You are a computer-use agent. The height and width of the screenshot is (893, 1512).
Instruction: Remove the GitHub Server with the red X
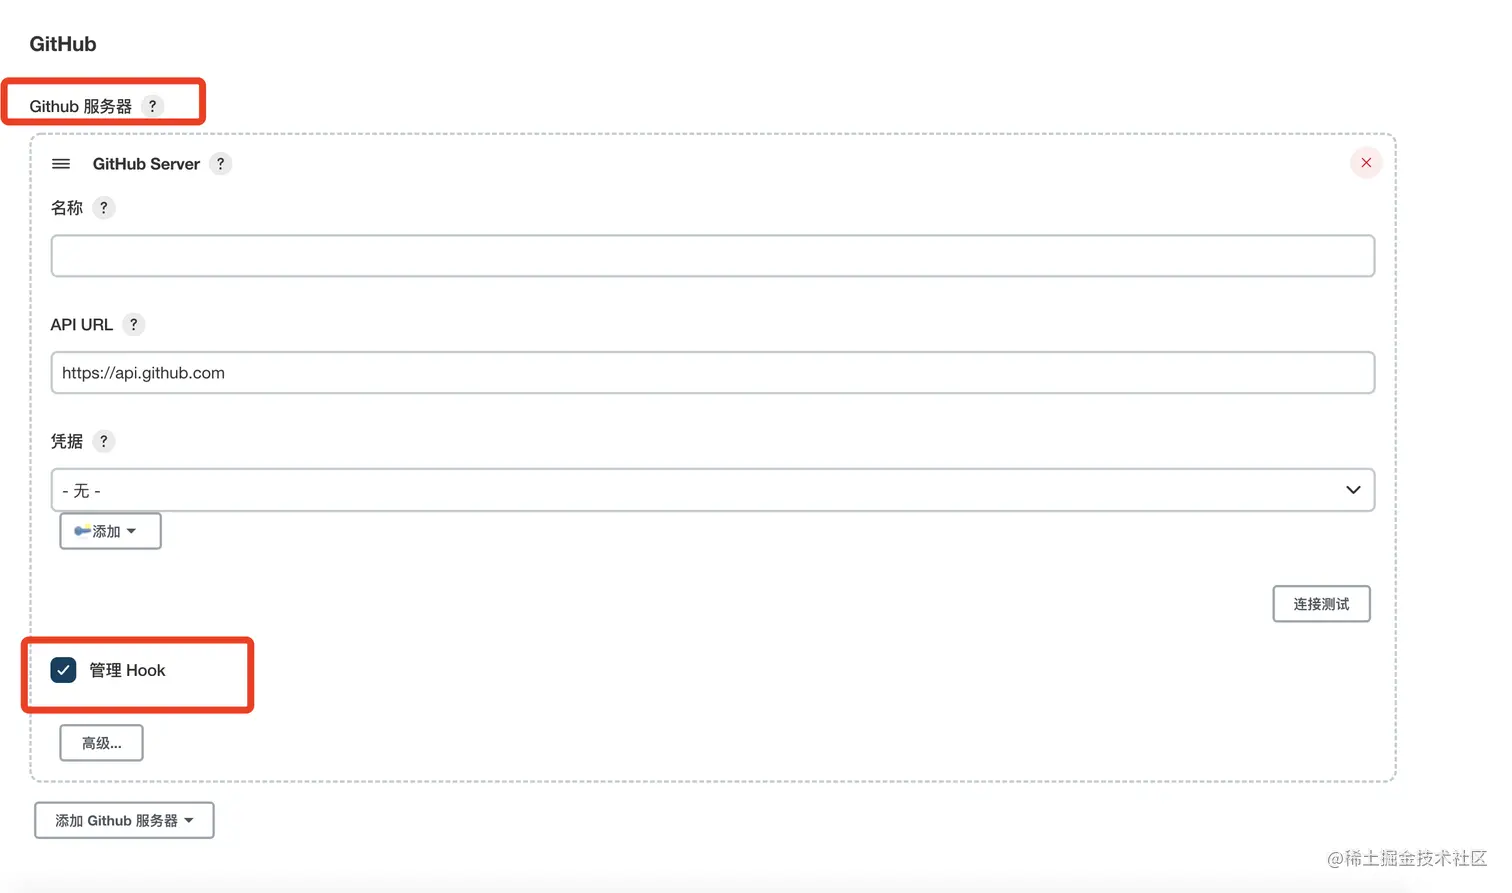click(x=1366, y=162)
